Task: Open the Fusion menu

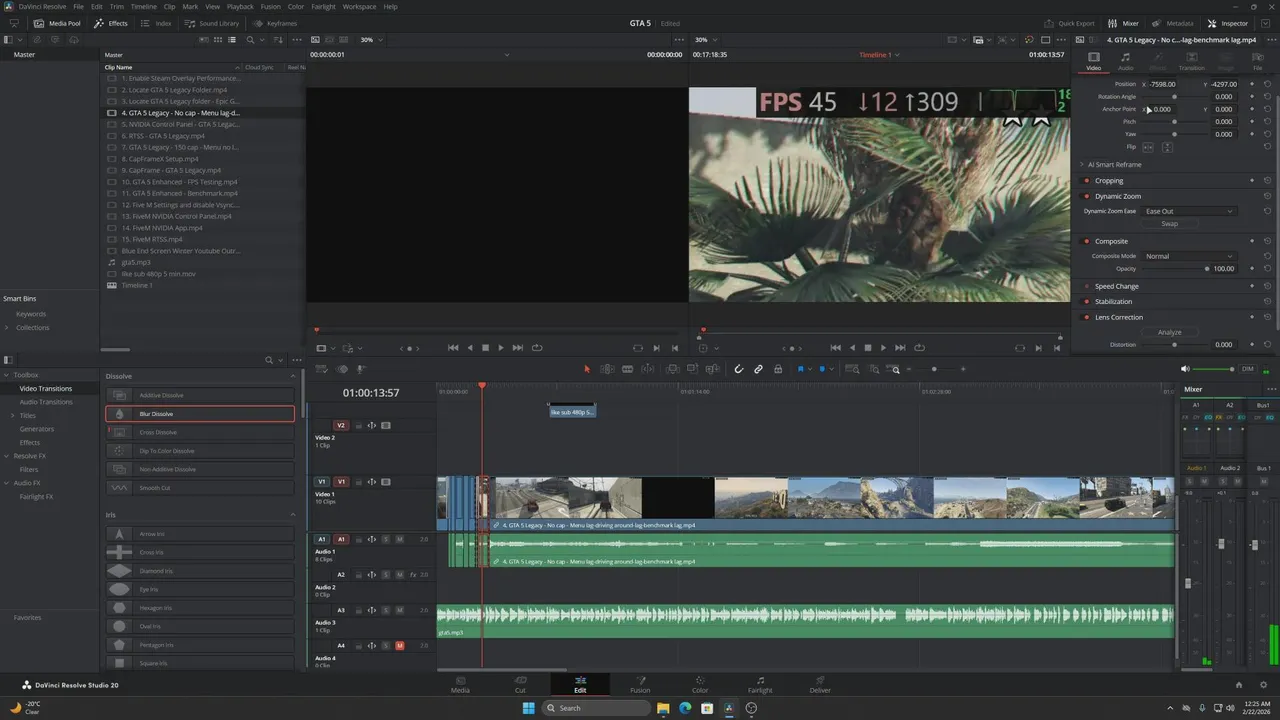Action: tap(270, 7)
